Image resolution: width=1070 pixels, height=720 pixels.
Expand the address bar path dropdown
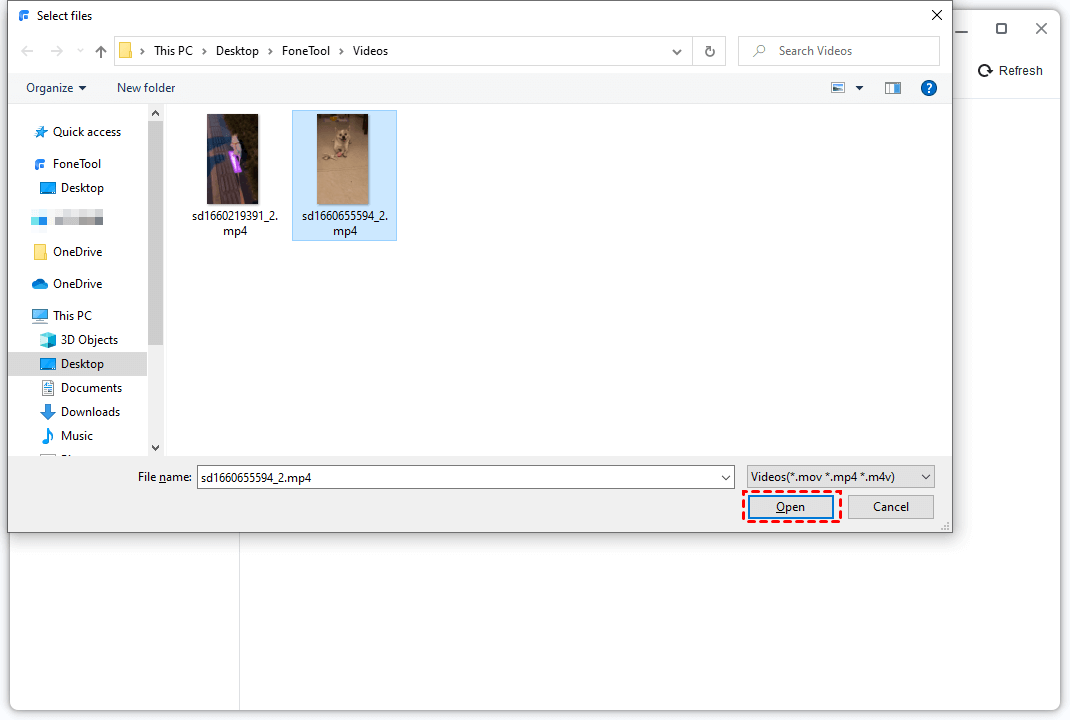tap(677, 51)
